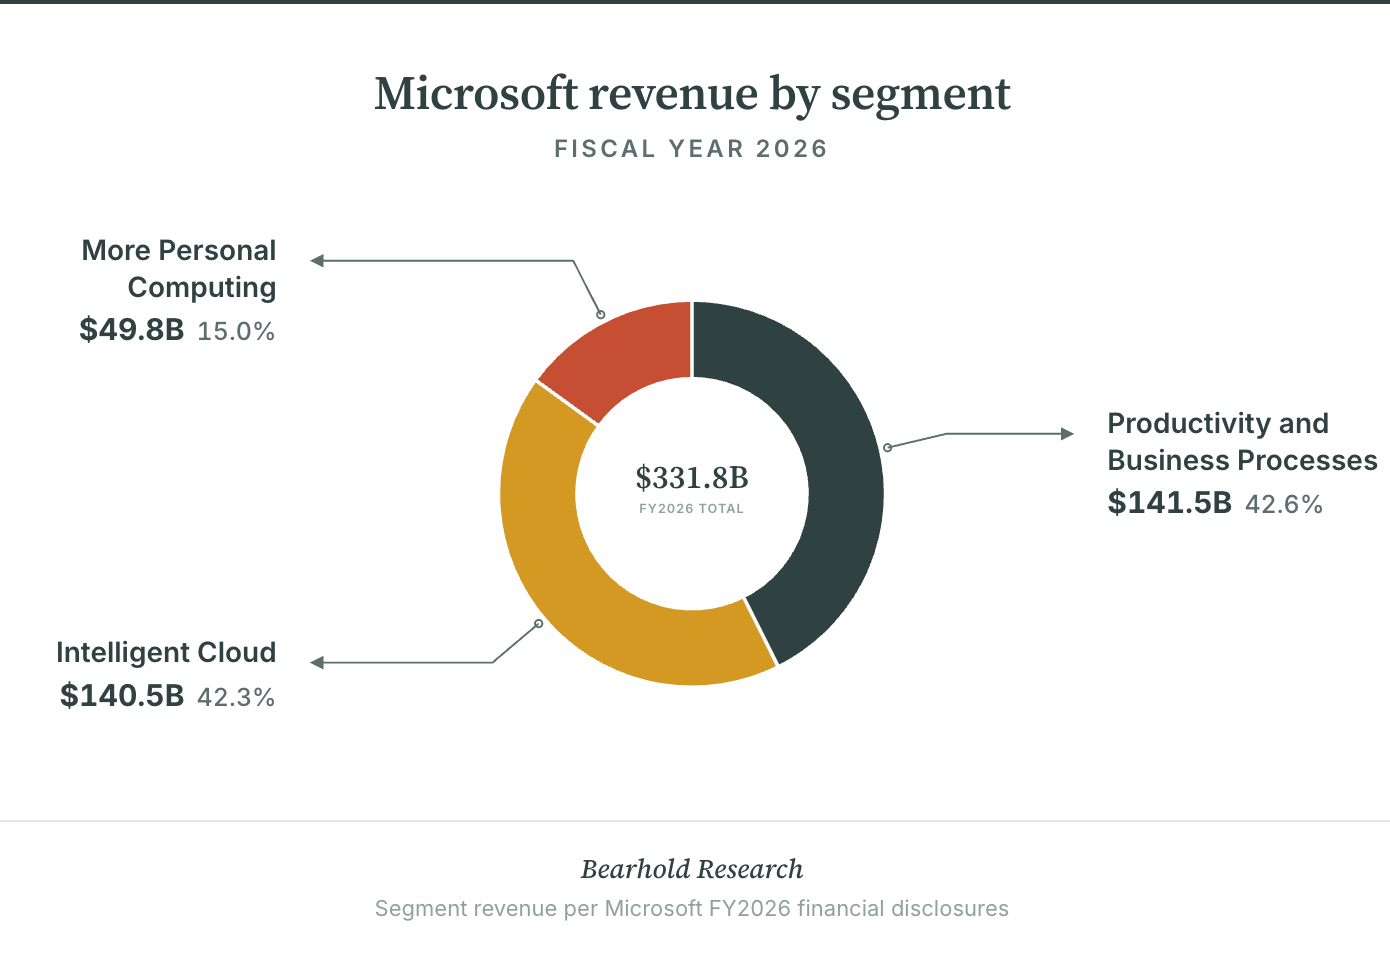Select the "FY2026 TOTAL" center caption
The width and height of the screenshot is (1390, 966).
692,509
